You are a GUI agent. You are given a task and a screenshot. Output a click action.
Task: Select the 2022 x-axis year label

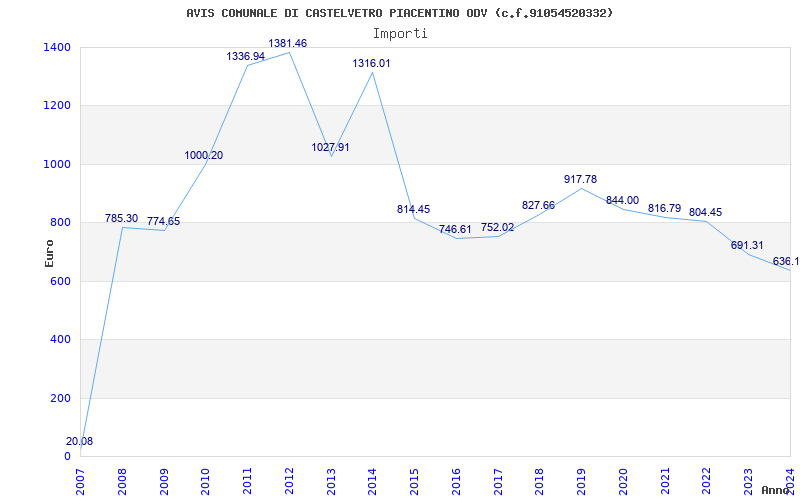pos(707,481)
